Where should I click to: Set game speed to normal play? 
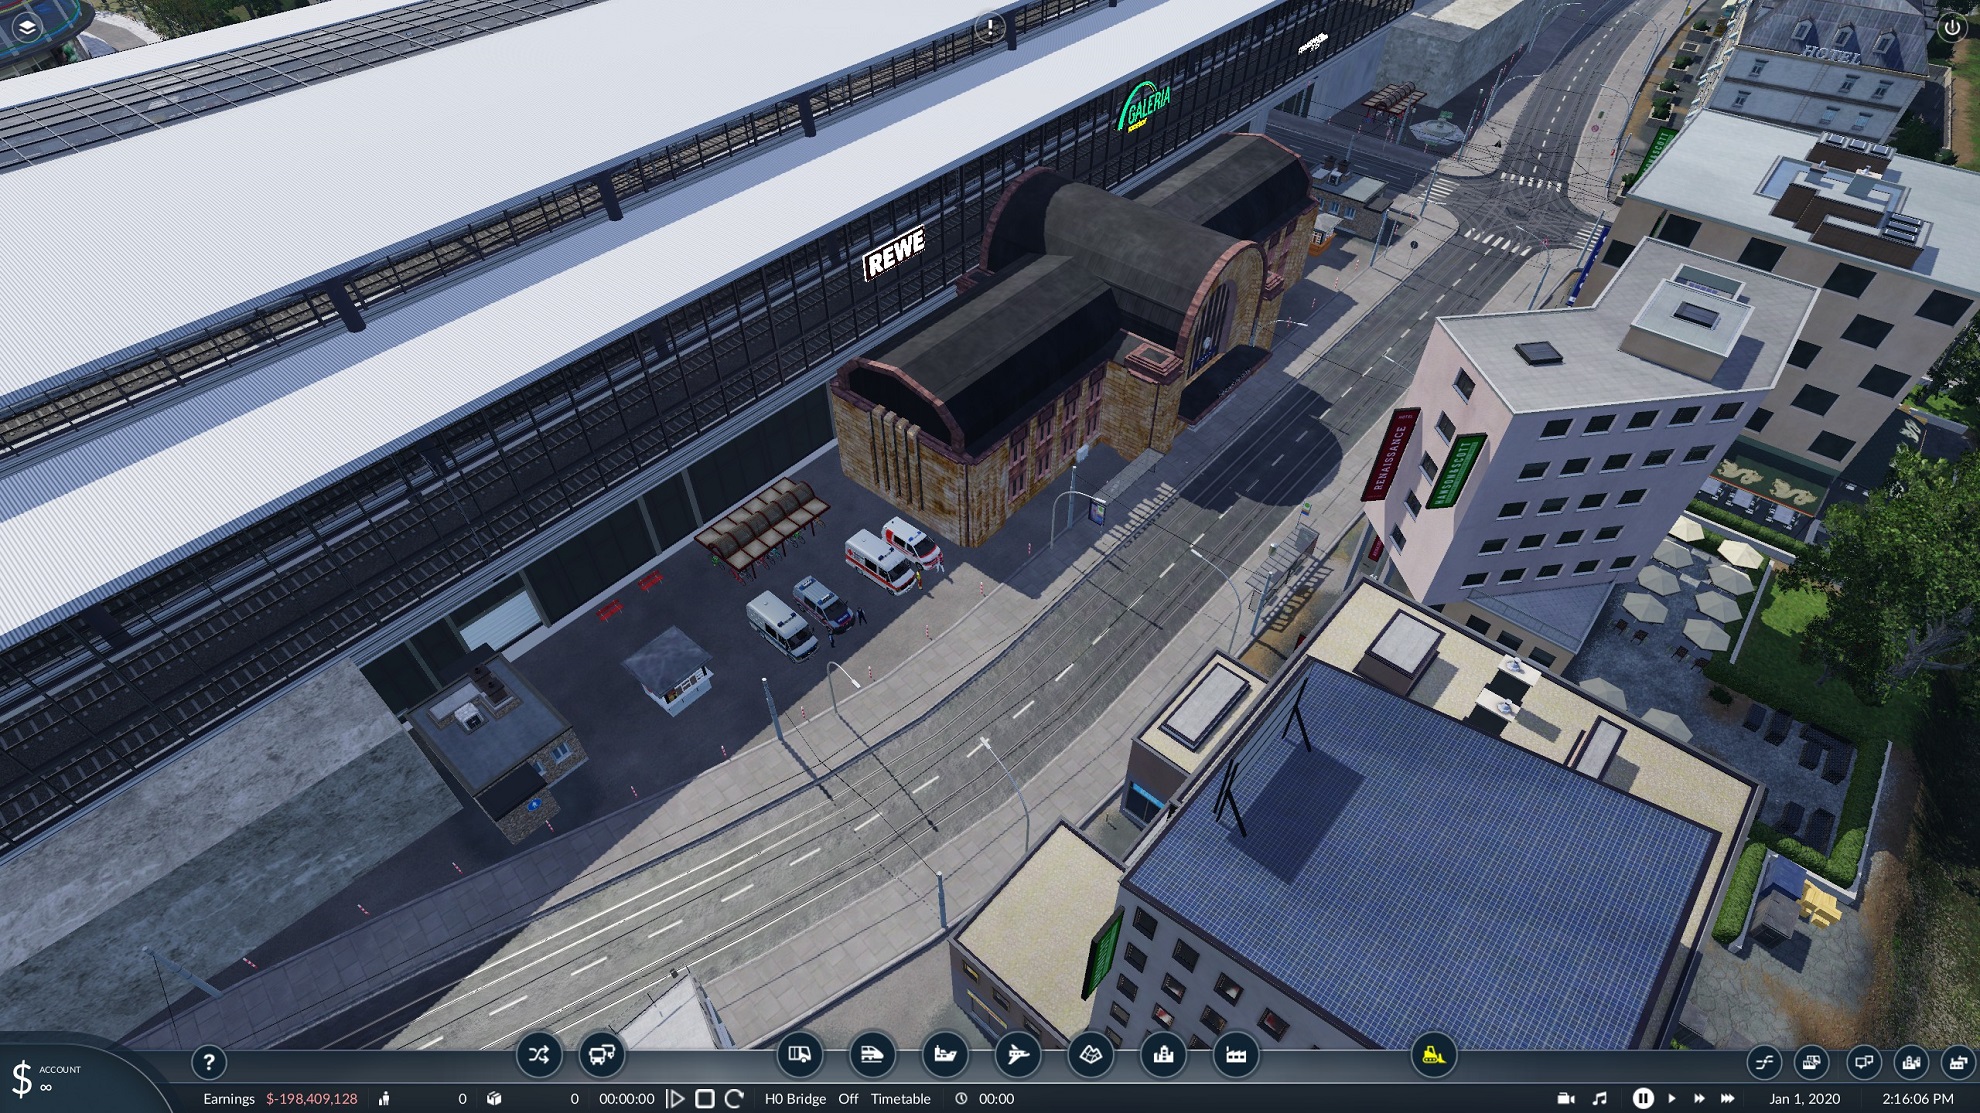pos(1672,1099)
